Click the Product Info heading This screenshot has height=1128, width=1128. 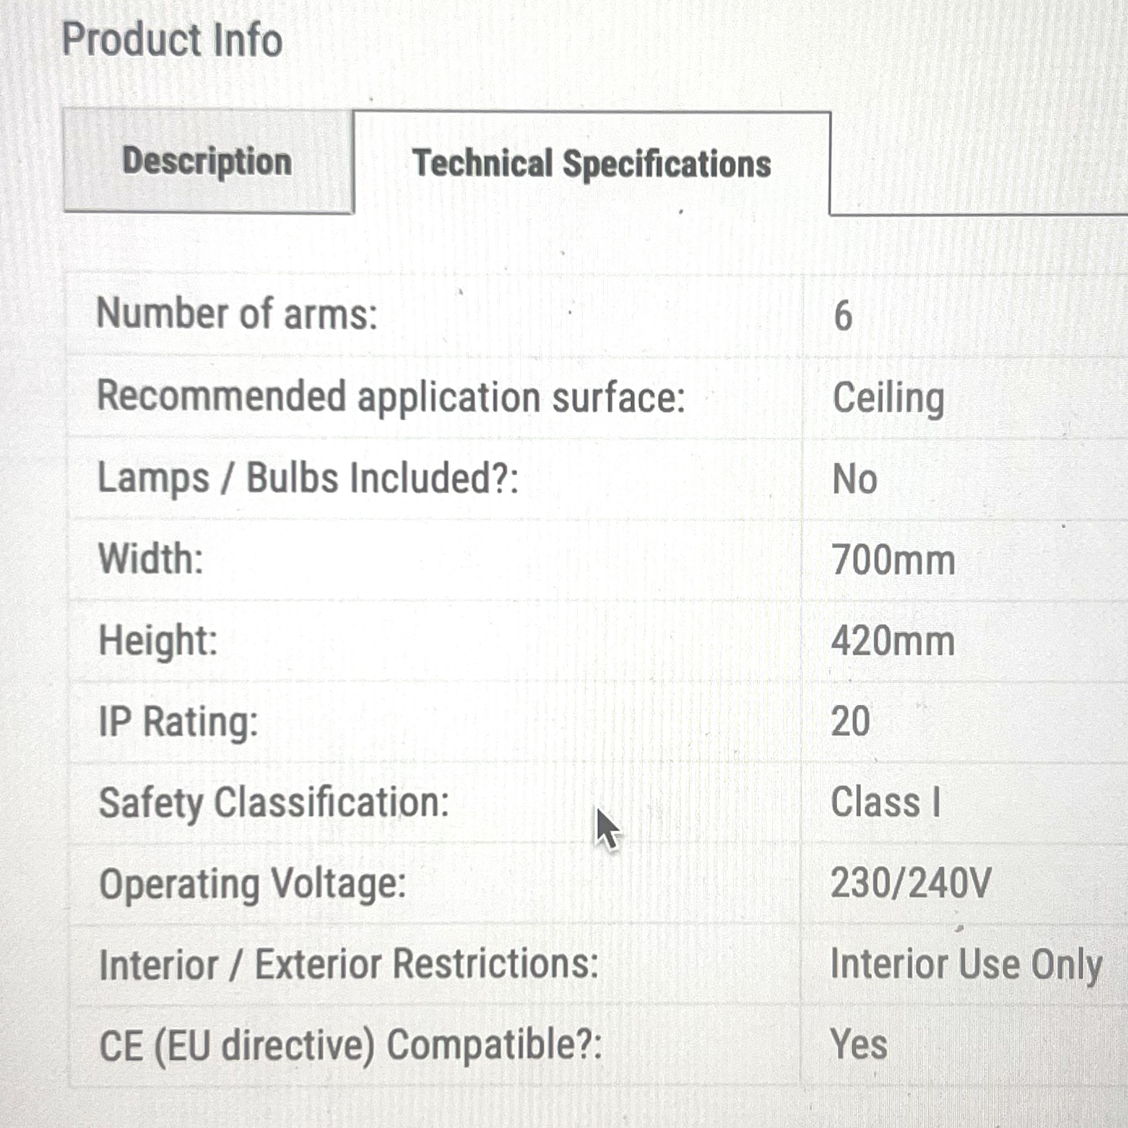point(172,40)
